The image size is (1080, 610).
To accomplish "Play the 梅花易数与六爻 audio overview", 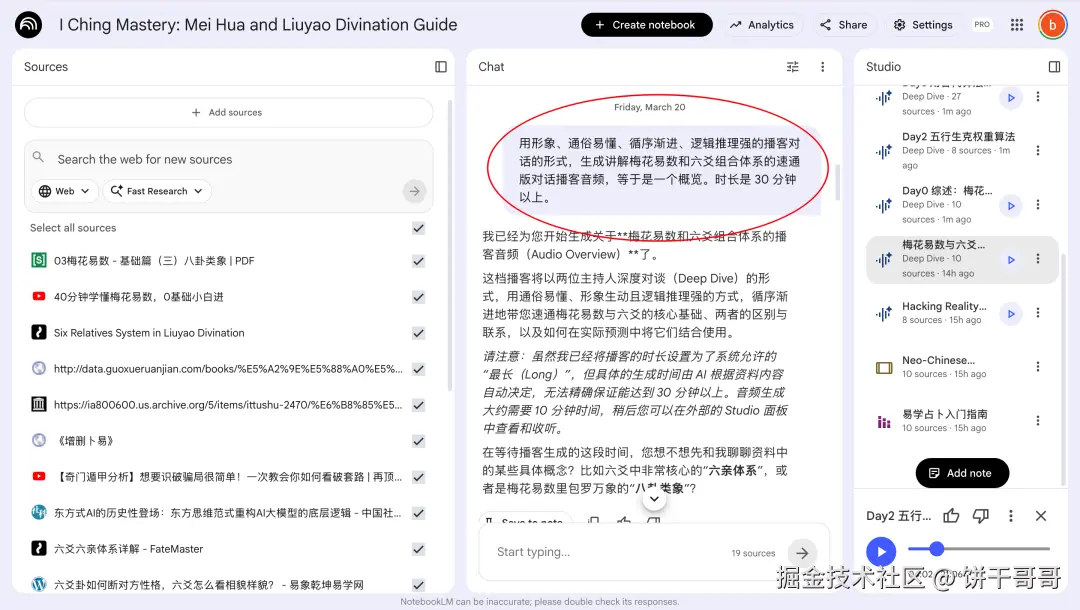I will 1010,260.
